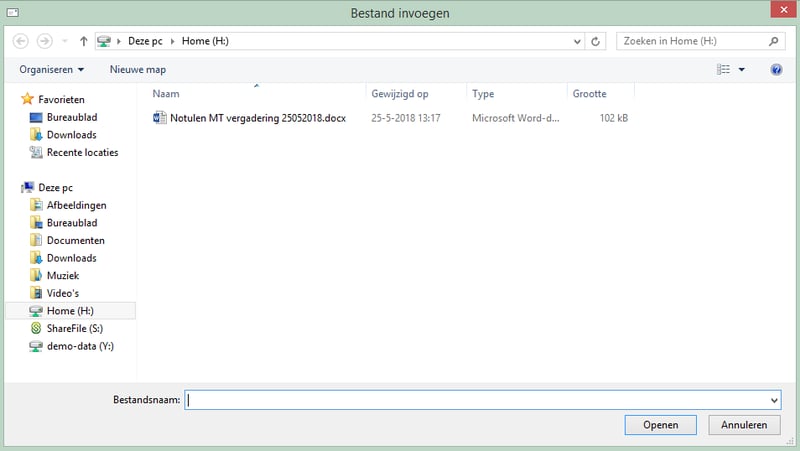The image size is (800, 451).
Task: Expand the breadcrumb arrow after 'Deze pc'
Action: tap(172, 41)
